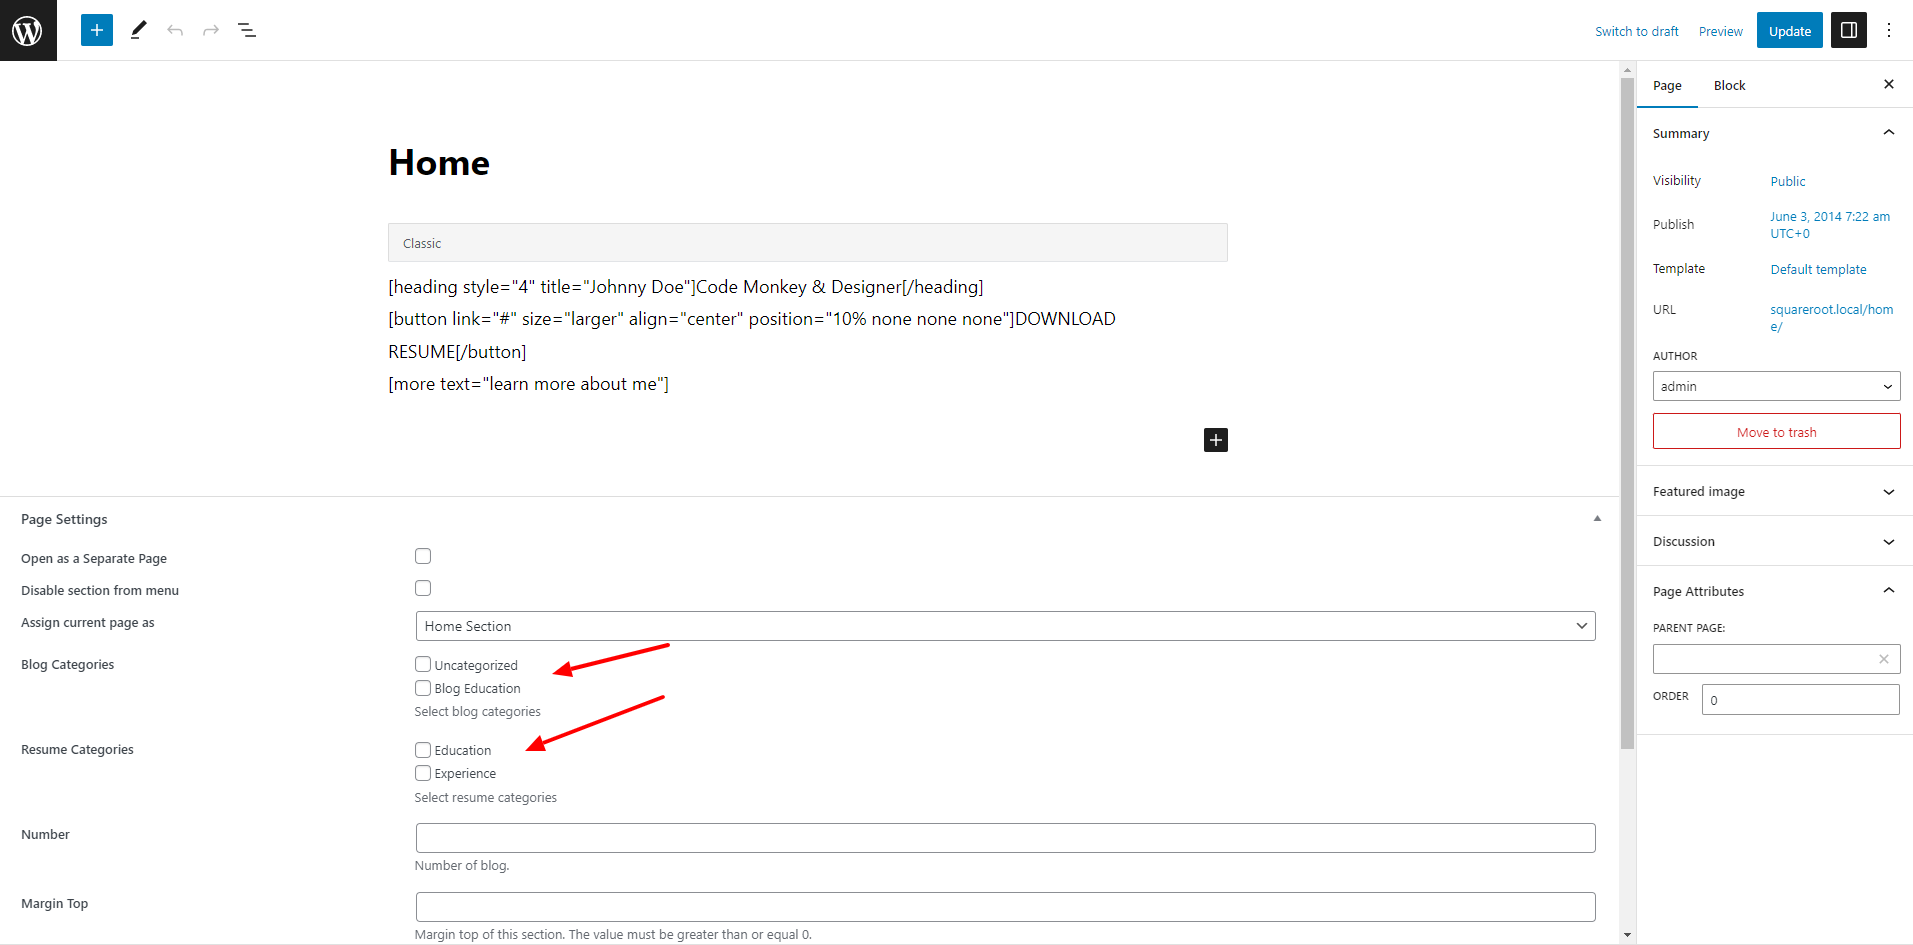Image resolution: width=1913 pixels, height=945 pixels.
Task: Toggle the block inserter plus button
Action: point(97,30)
